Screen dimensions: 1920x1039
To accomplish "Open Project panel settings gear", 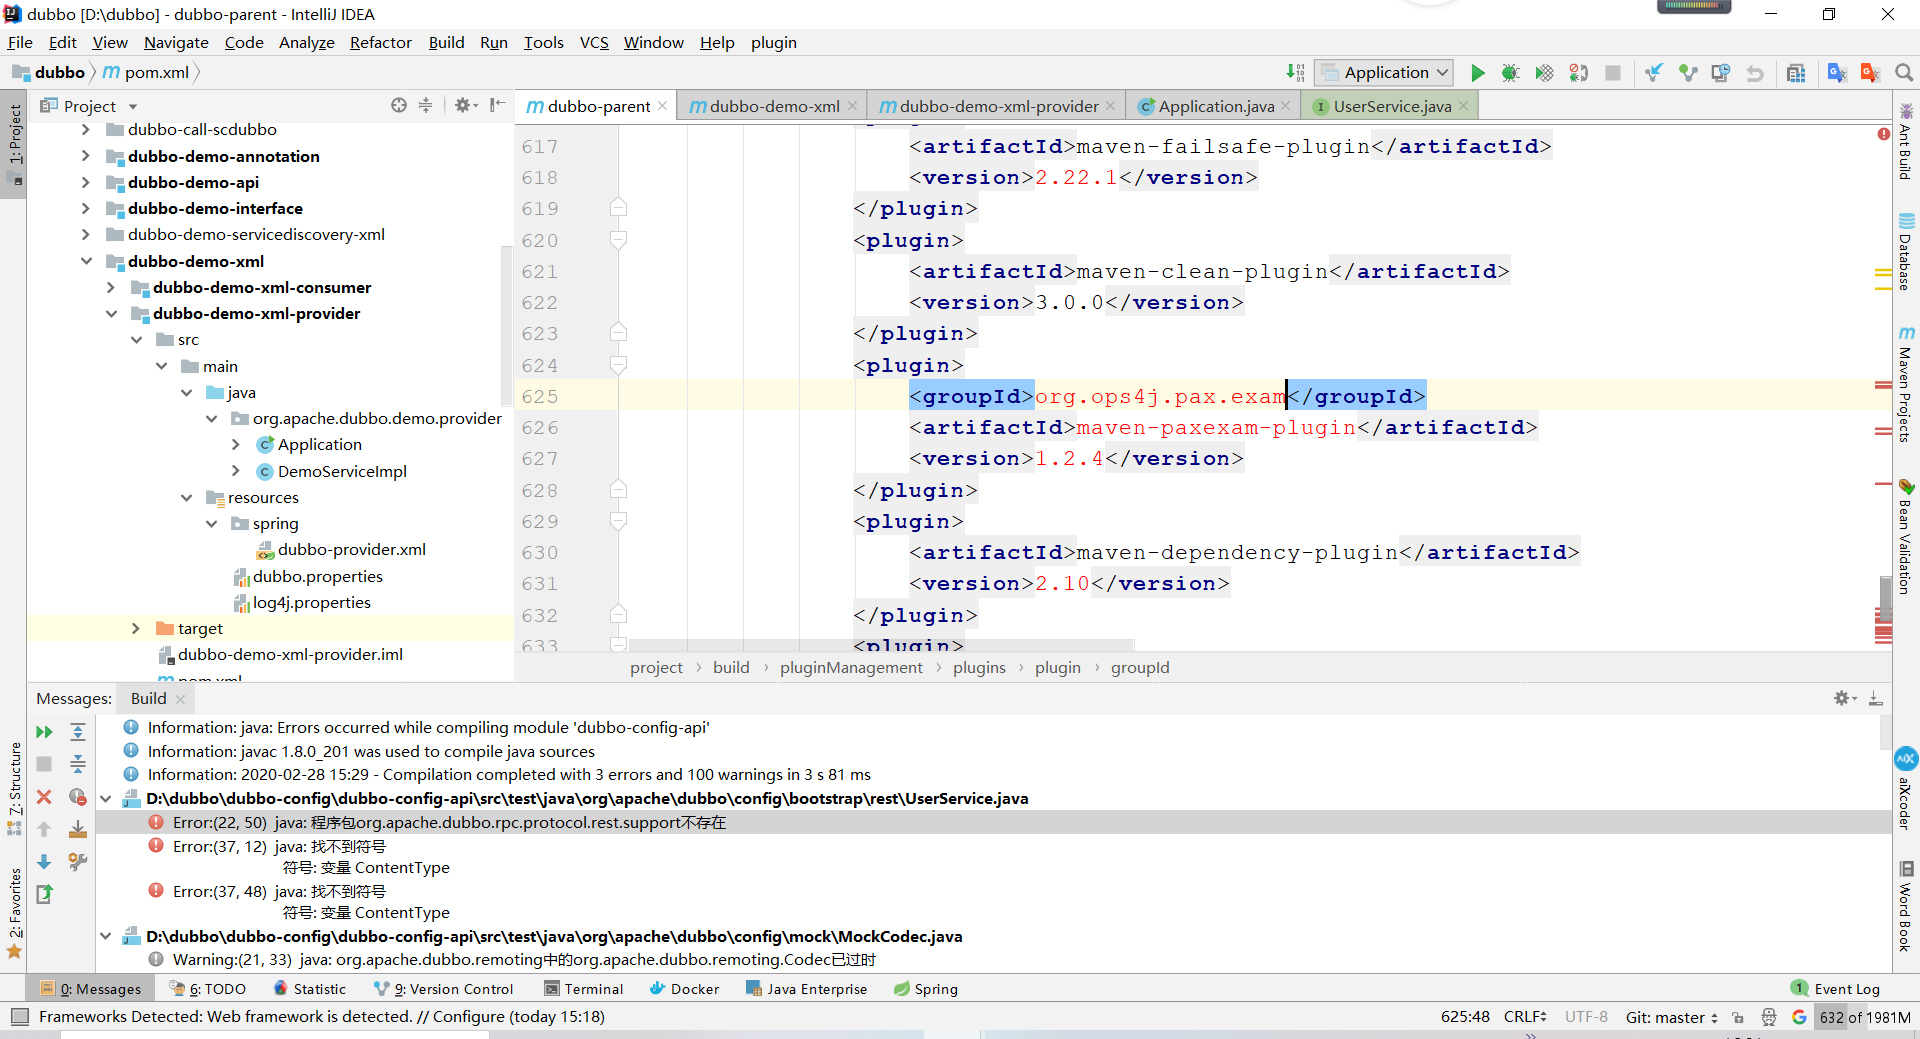I will click(465, 105).
